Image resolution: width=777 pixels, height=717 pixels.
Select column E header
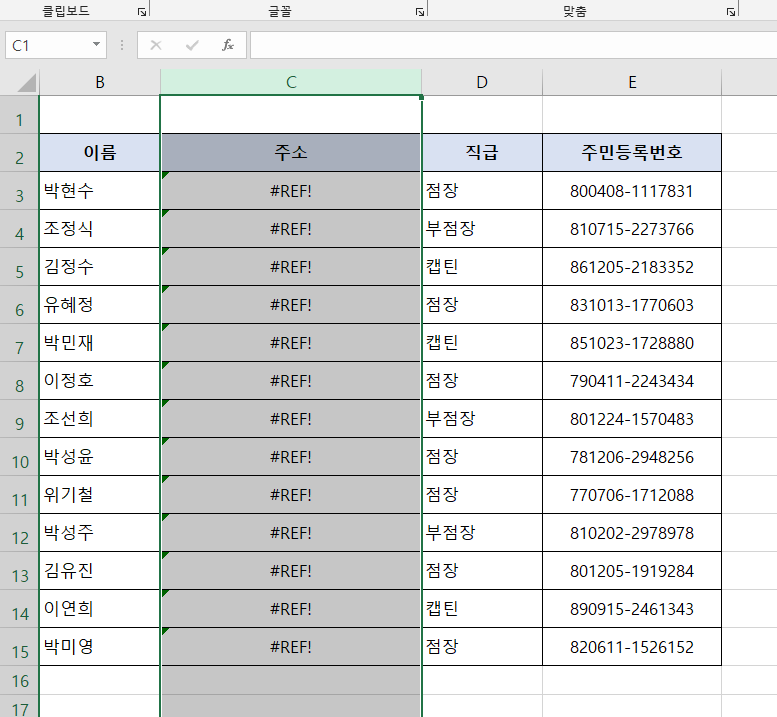[632, 82]
